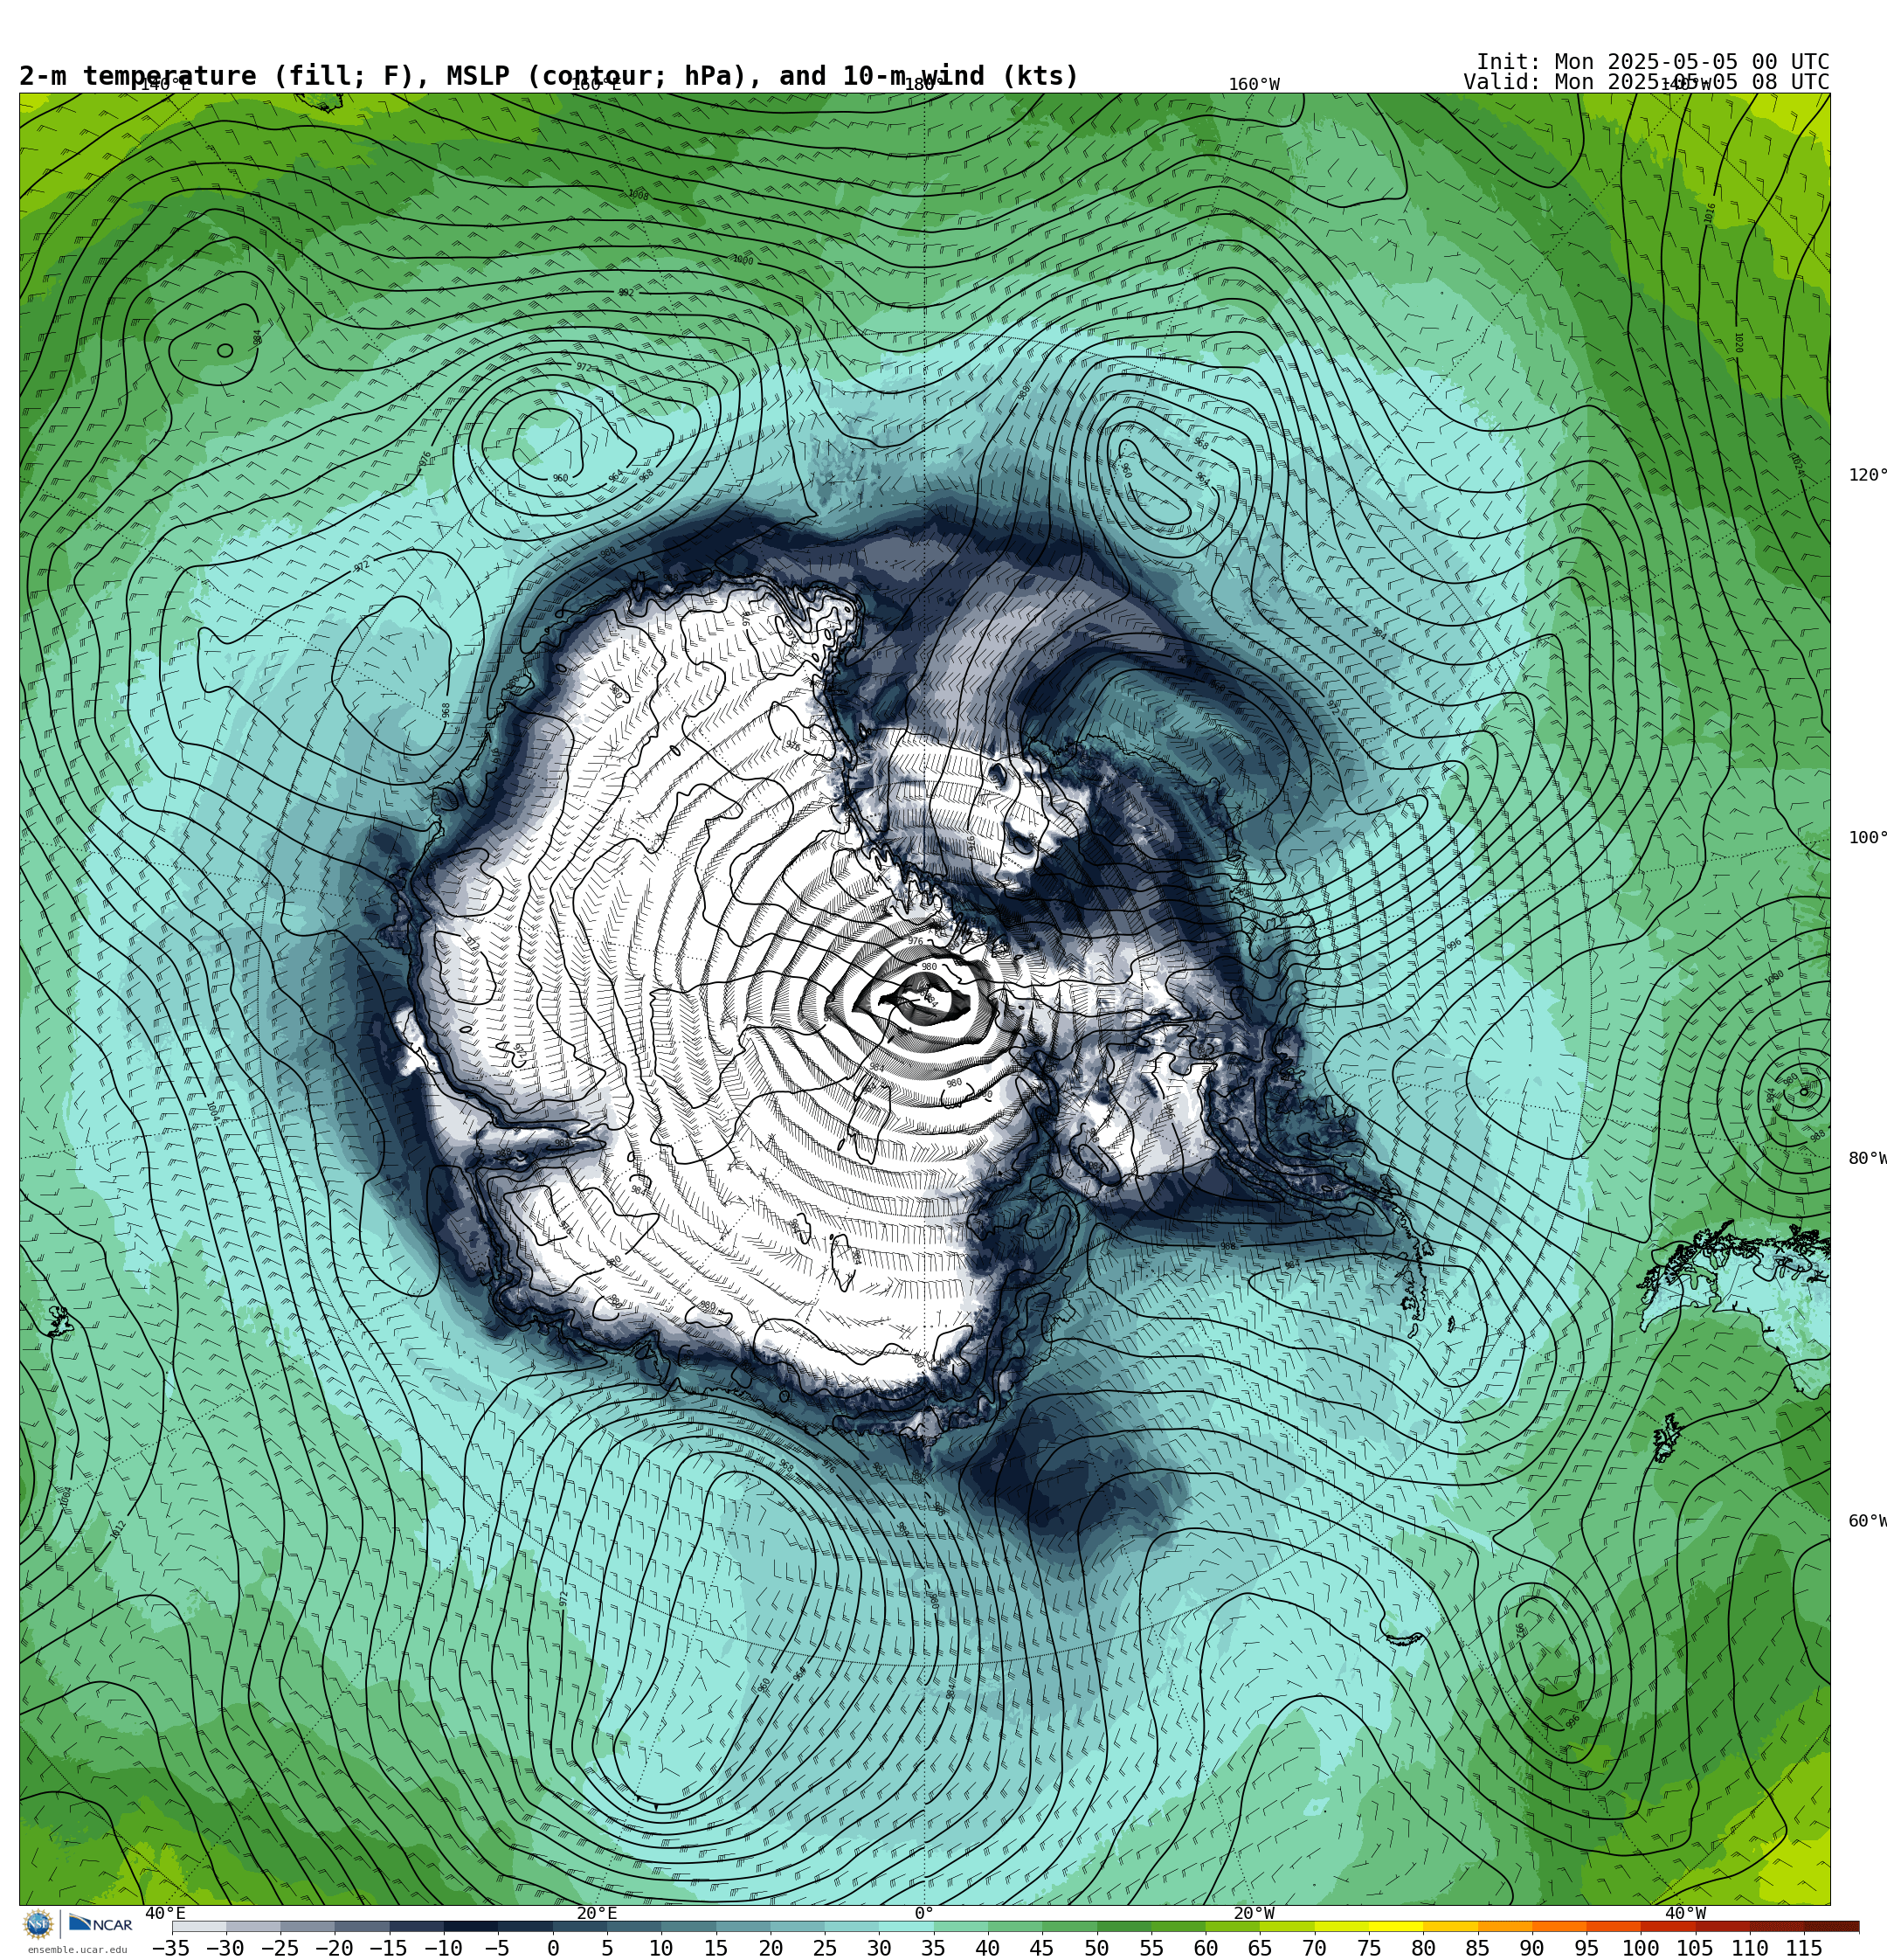The image size is (1887, 1960).
Task: Click the 20°W longitude label
Action: tap(1254, 1914)
